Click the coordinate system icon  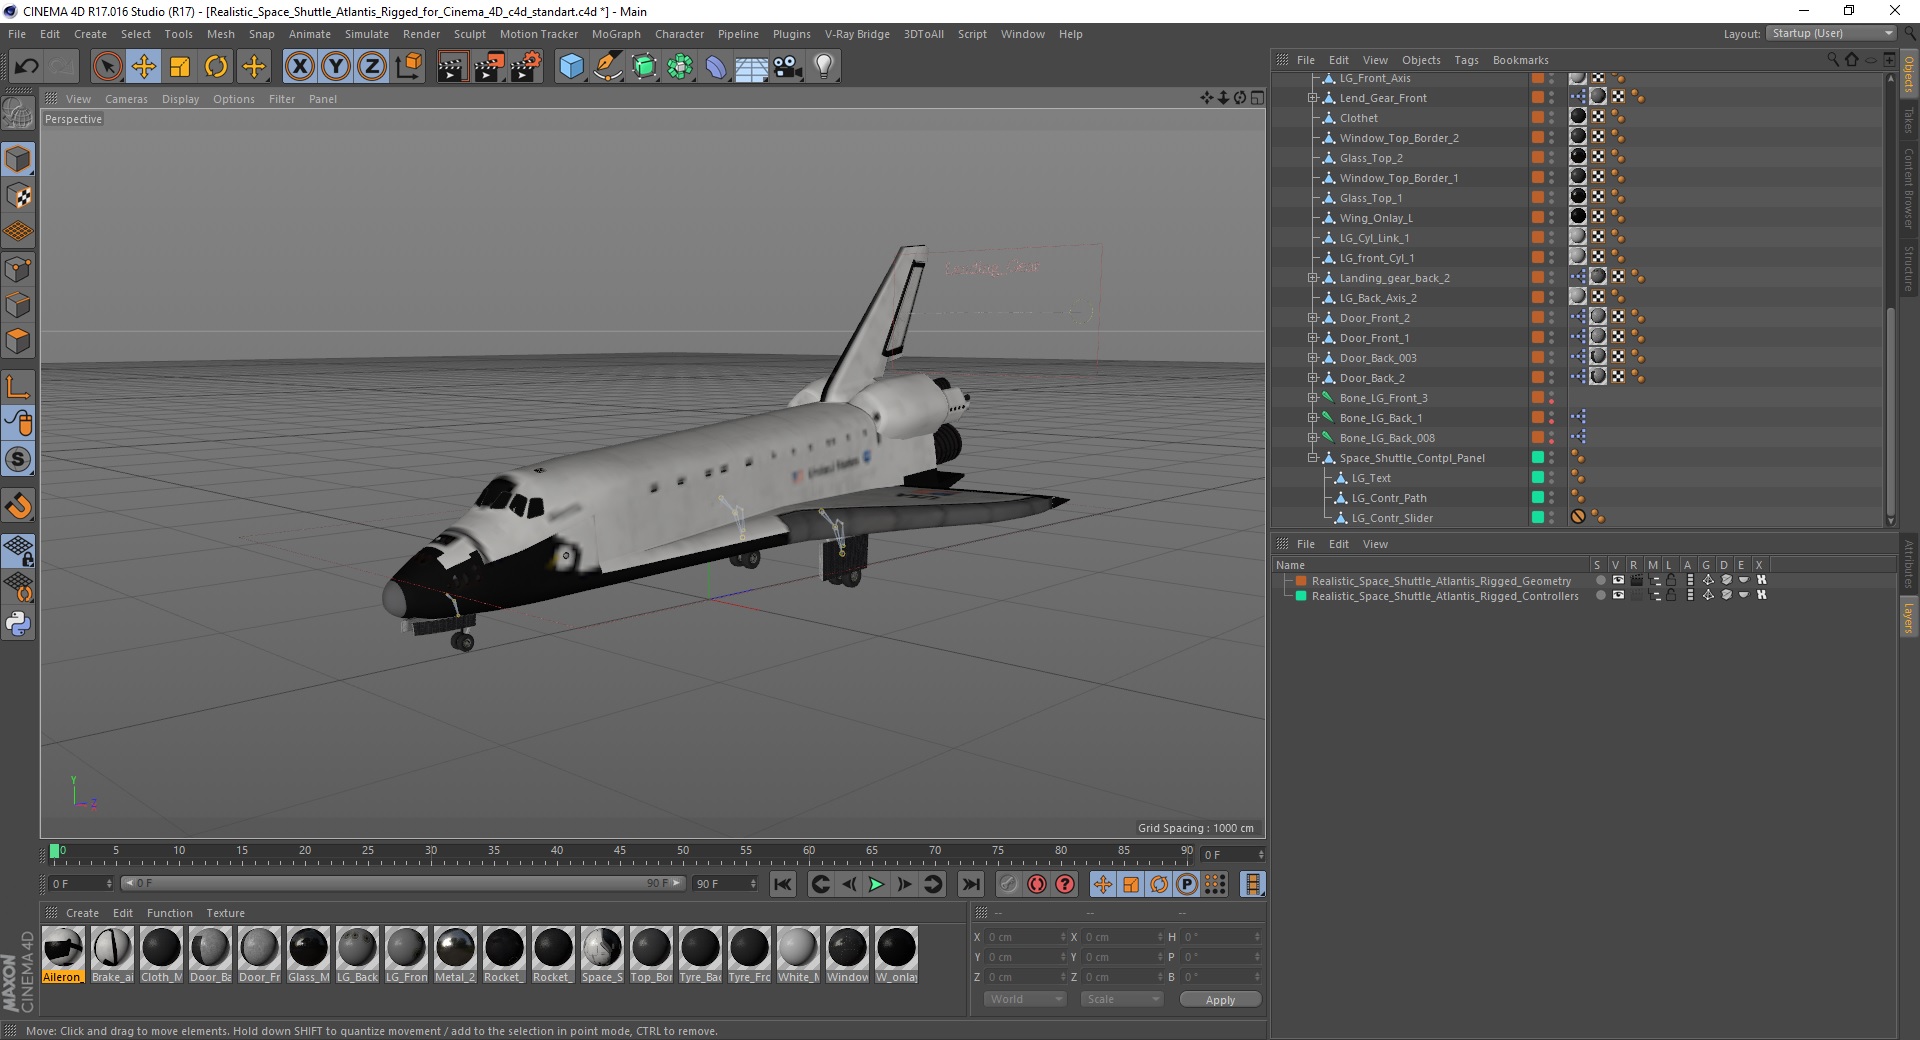click(408, 67)
